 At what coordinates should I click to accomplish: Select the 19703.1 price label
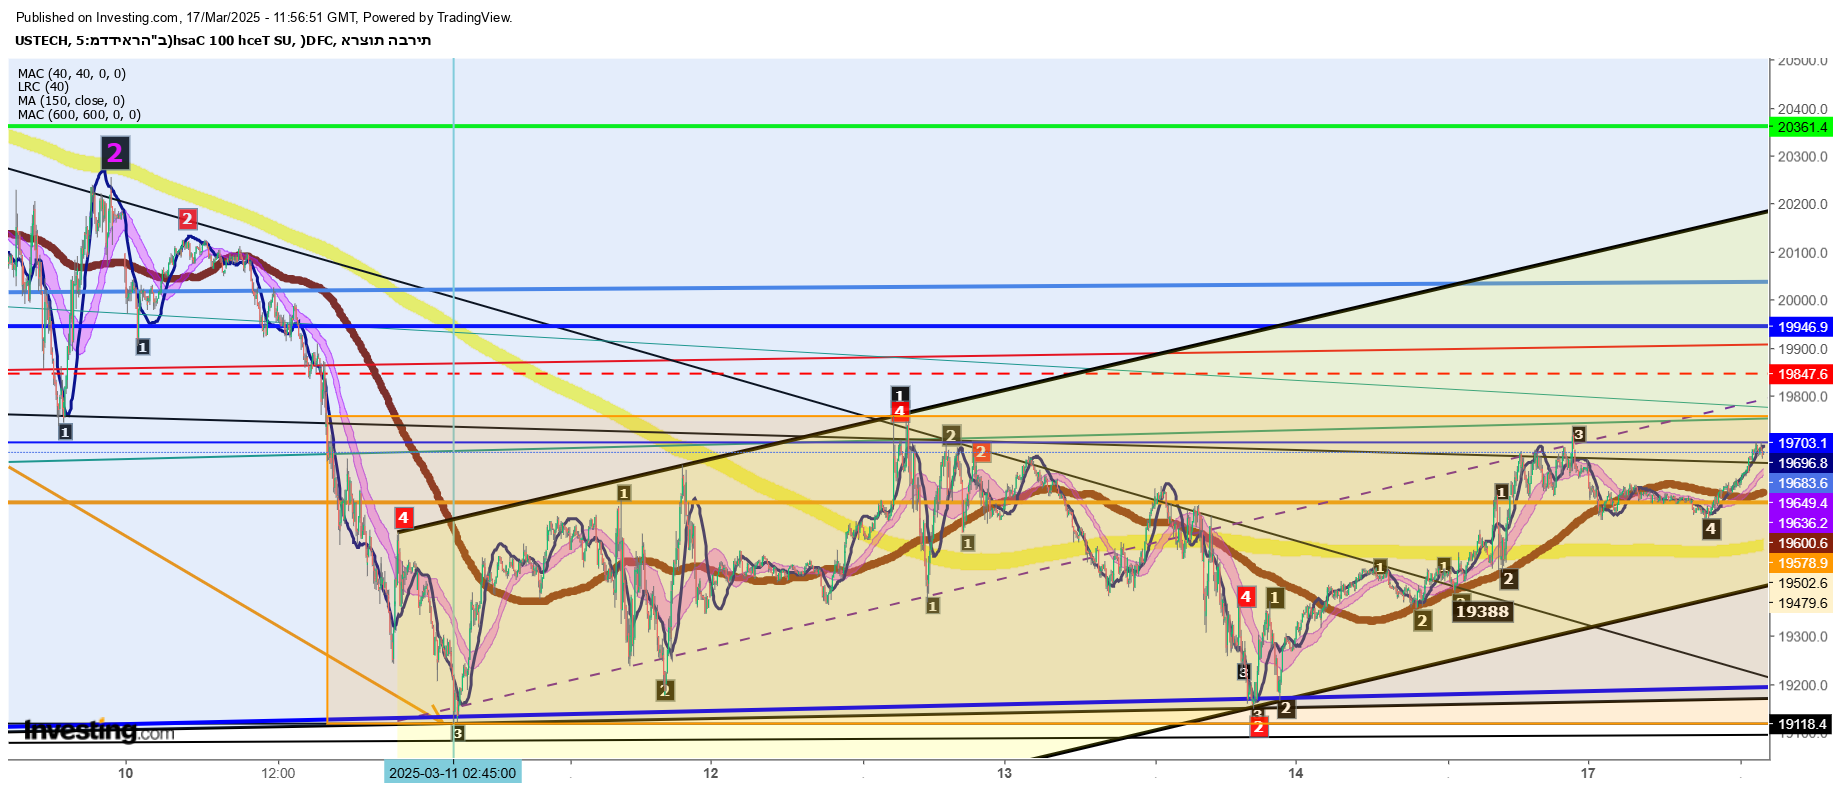(x=1802, y=443)
